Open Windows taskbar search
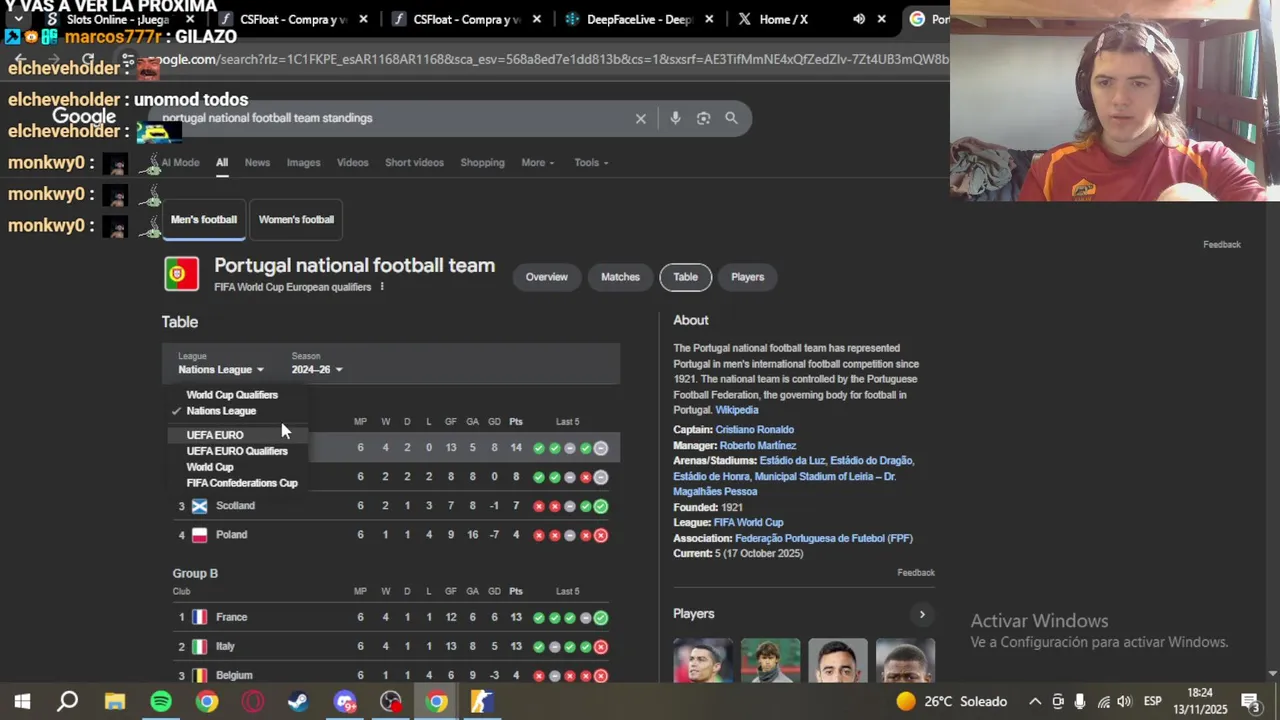The height and width of the screenshot is (720, 1280). click(67, 702)
